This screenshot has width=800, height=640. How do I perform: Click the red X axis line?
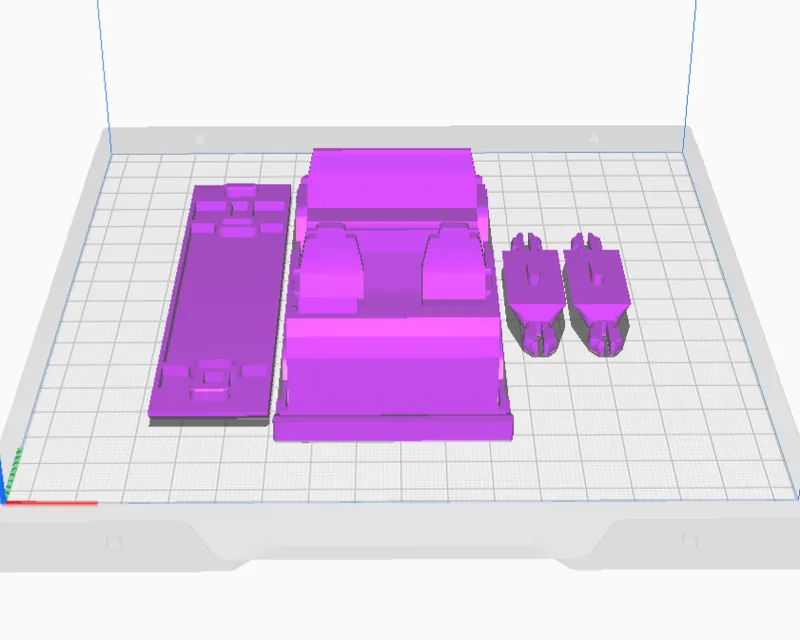tap(51, 503)
